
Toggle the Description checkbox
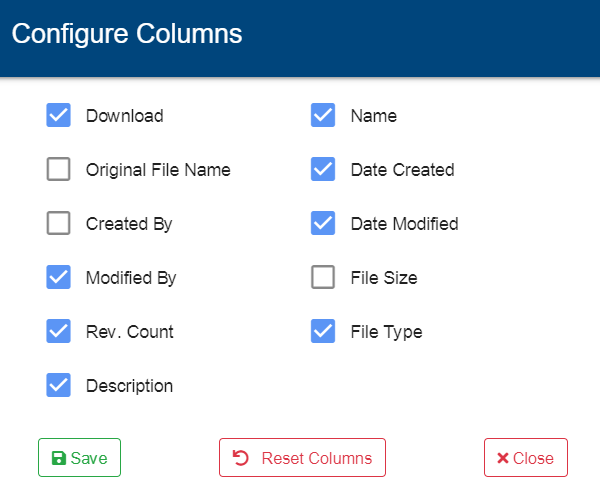coord(59,385)
